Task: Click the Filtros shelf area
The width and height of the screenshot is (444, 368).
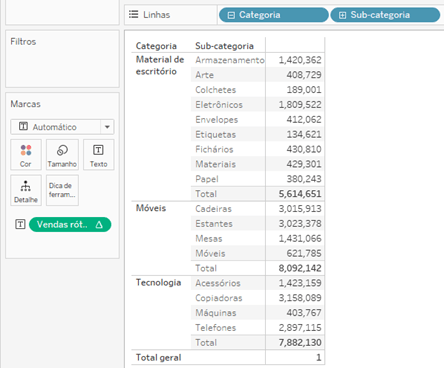Action: (62, 59)
